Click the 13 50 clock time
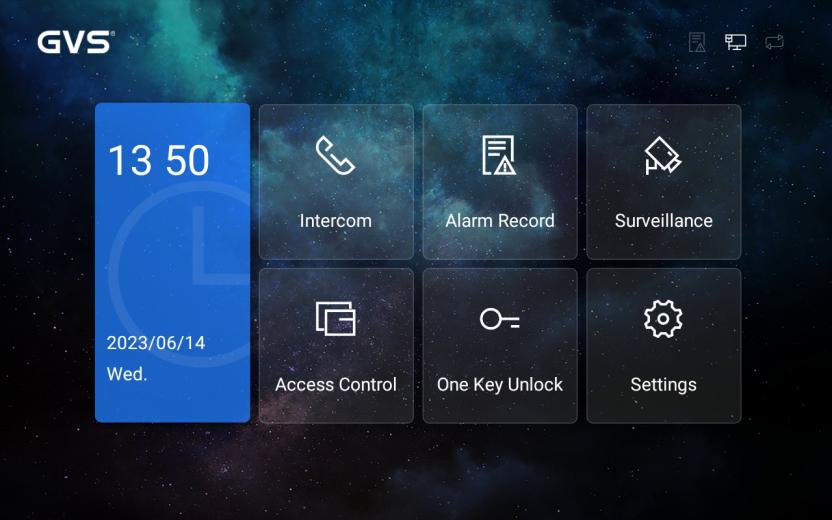This screenshot has width=832, height=520. coord(159,161)
